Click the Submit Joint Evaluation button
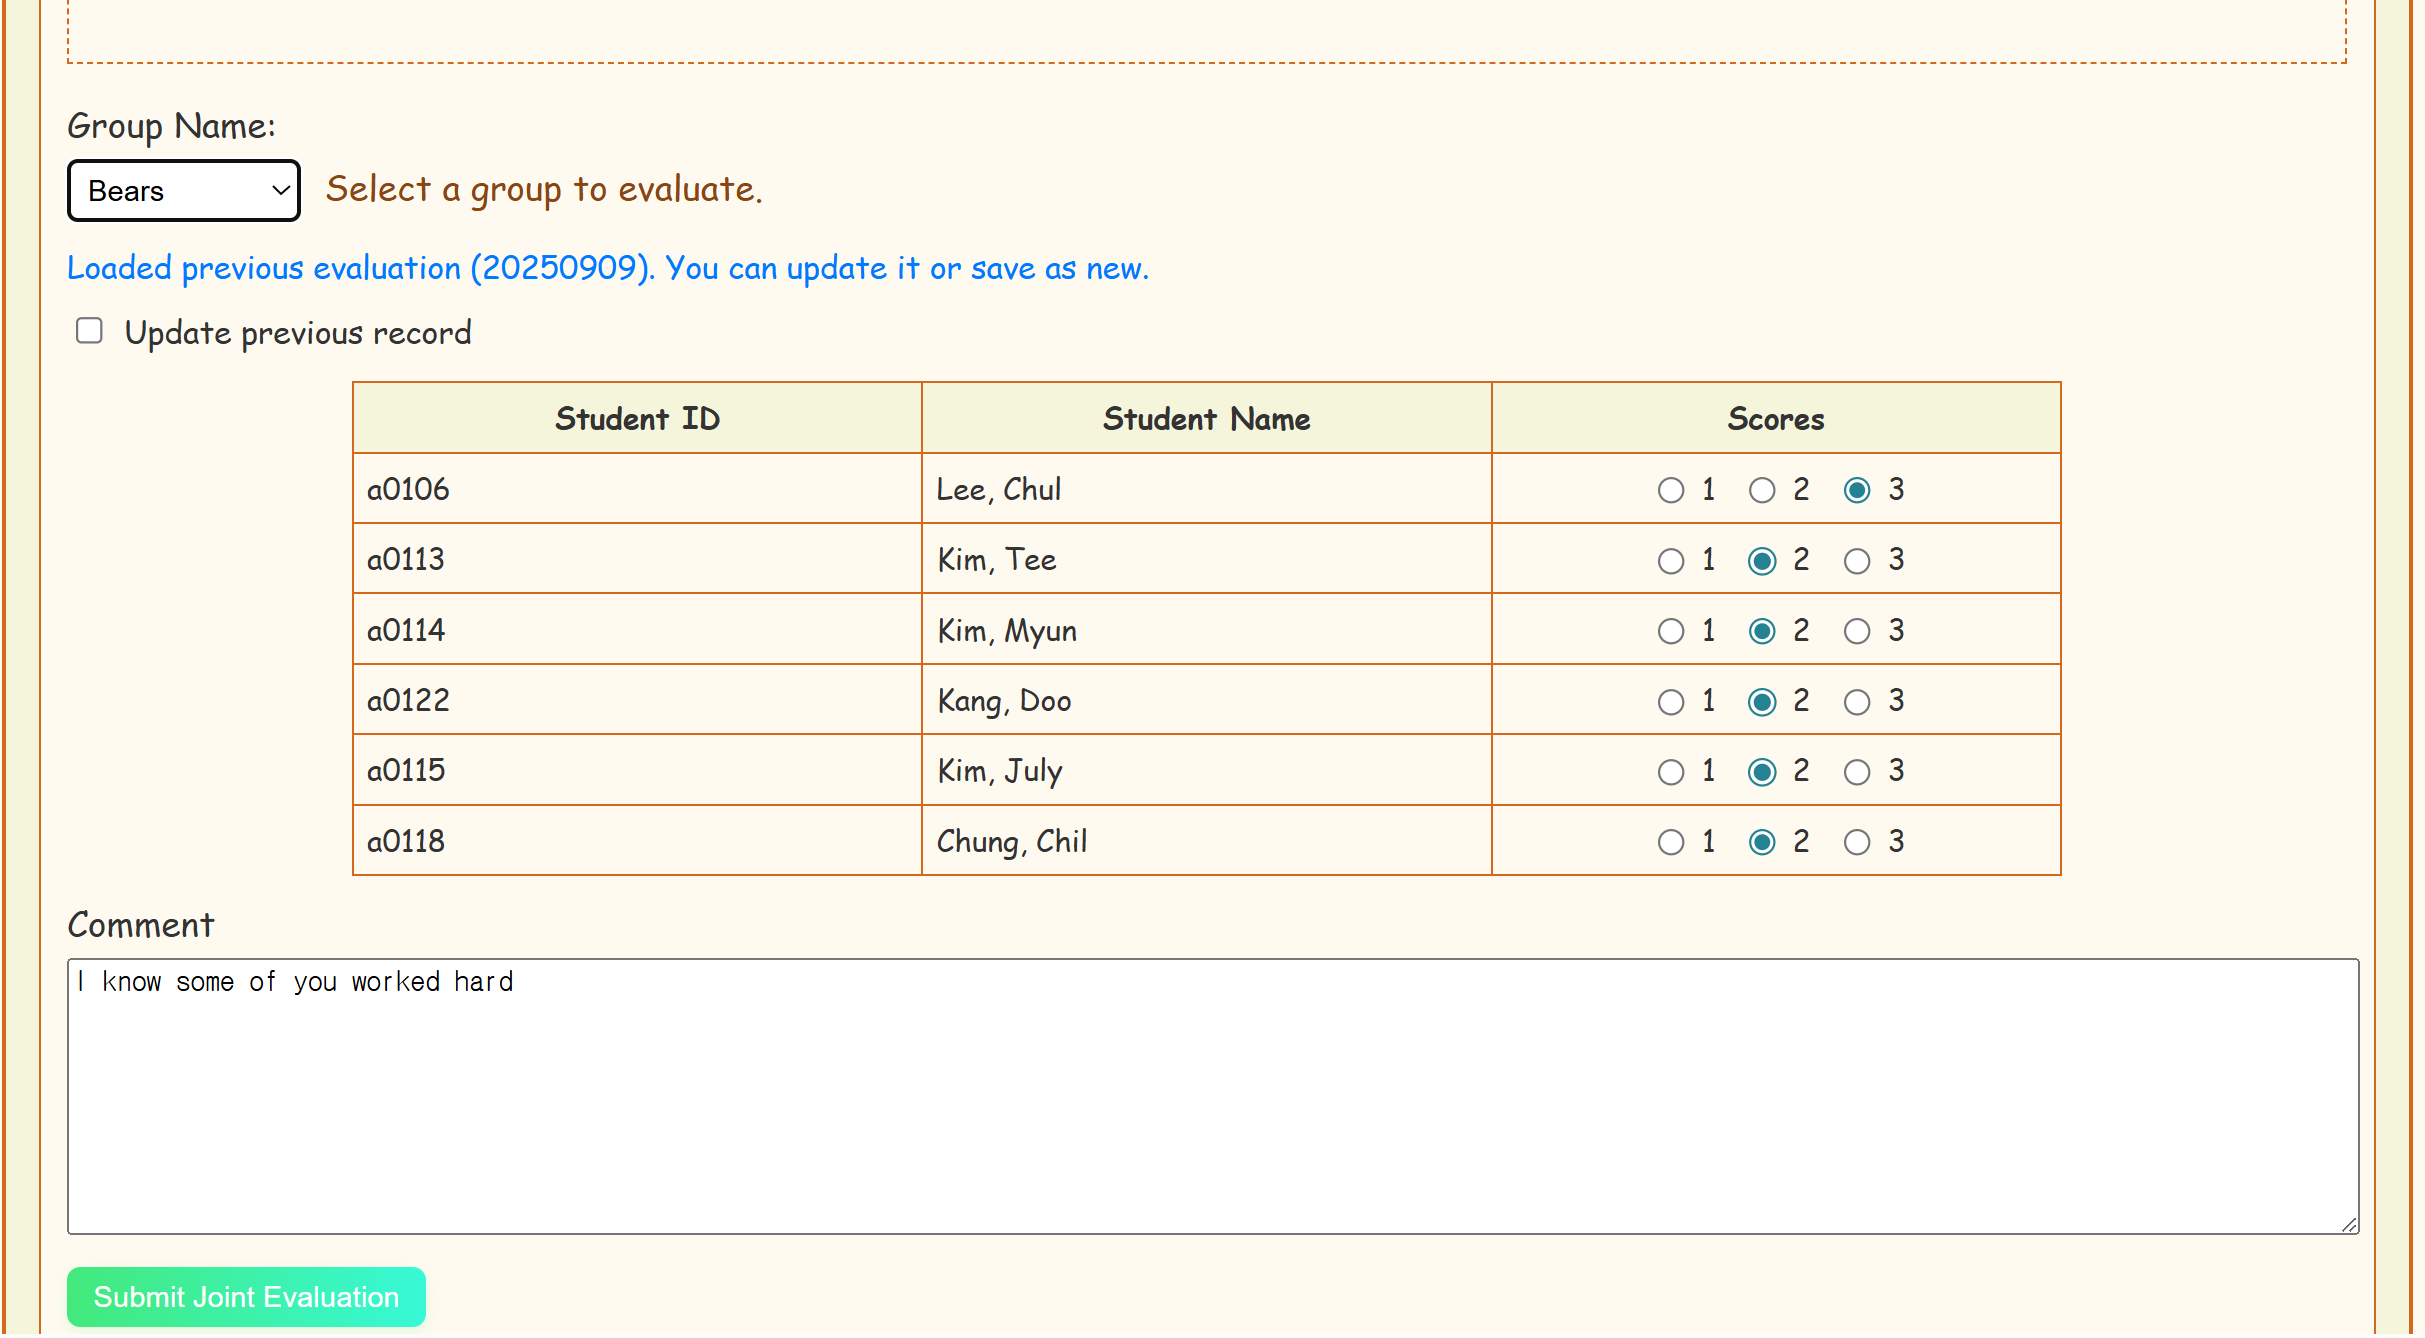This screenshot has width=2425, height=1338. (246, 1297)
